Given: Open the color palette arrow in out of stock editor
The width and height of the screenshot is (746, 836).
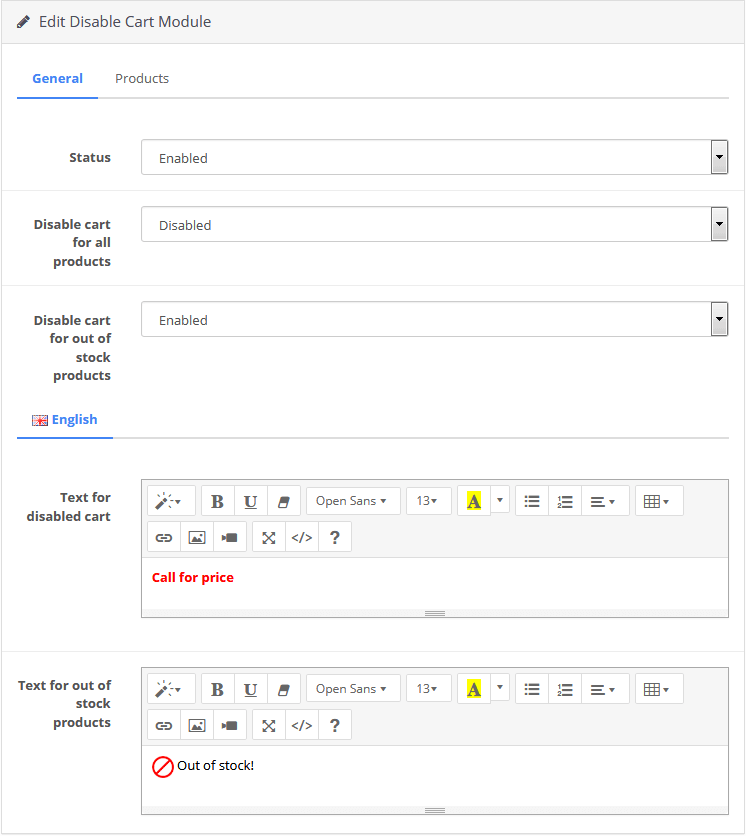Looking at the screenshot, I should 500,687.
